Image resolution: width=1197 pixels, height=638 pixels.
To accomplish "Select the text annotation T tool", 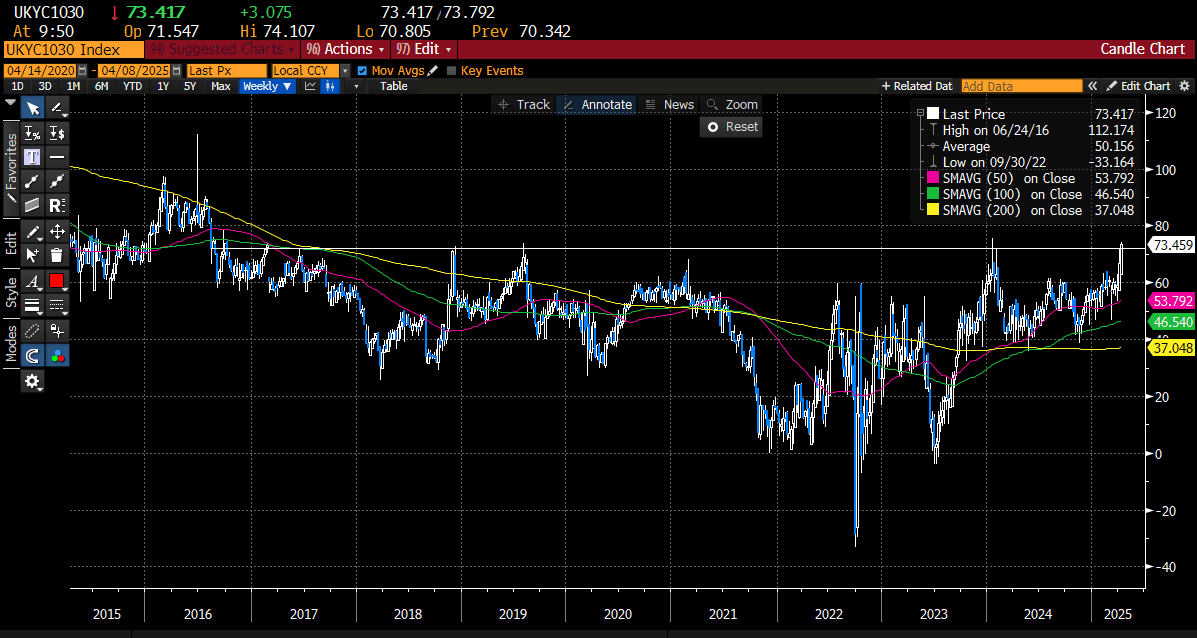I will [33, 157].
